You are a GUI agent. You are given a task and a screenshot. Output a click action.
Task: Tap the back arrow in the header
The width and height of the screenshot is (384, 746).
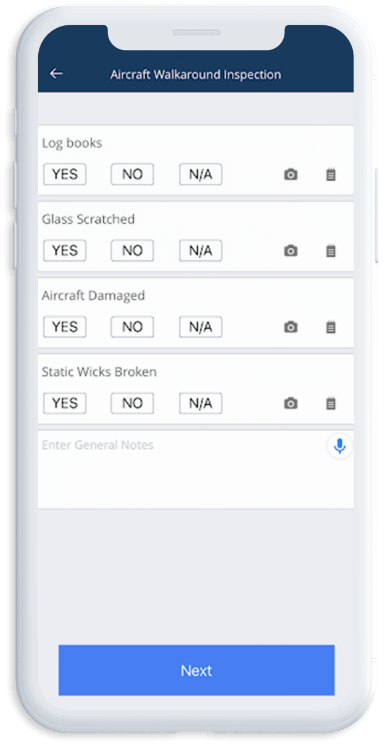point(56,73)
